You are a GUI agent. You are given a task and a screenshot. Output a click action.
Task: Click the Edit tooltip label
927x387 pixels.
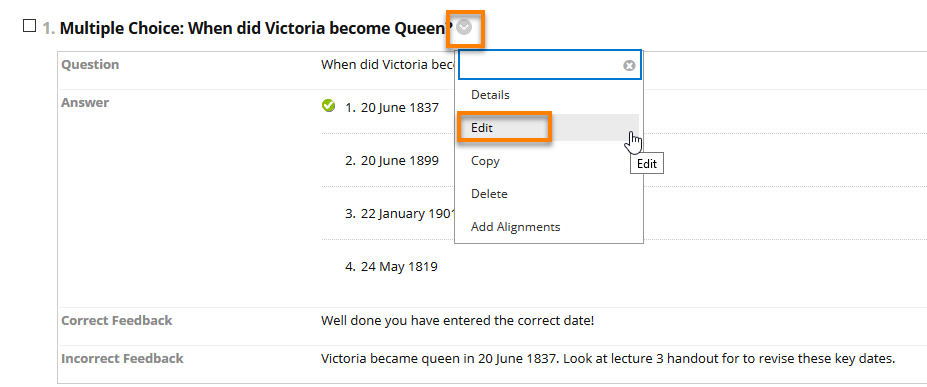pos(647,164)
